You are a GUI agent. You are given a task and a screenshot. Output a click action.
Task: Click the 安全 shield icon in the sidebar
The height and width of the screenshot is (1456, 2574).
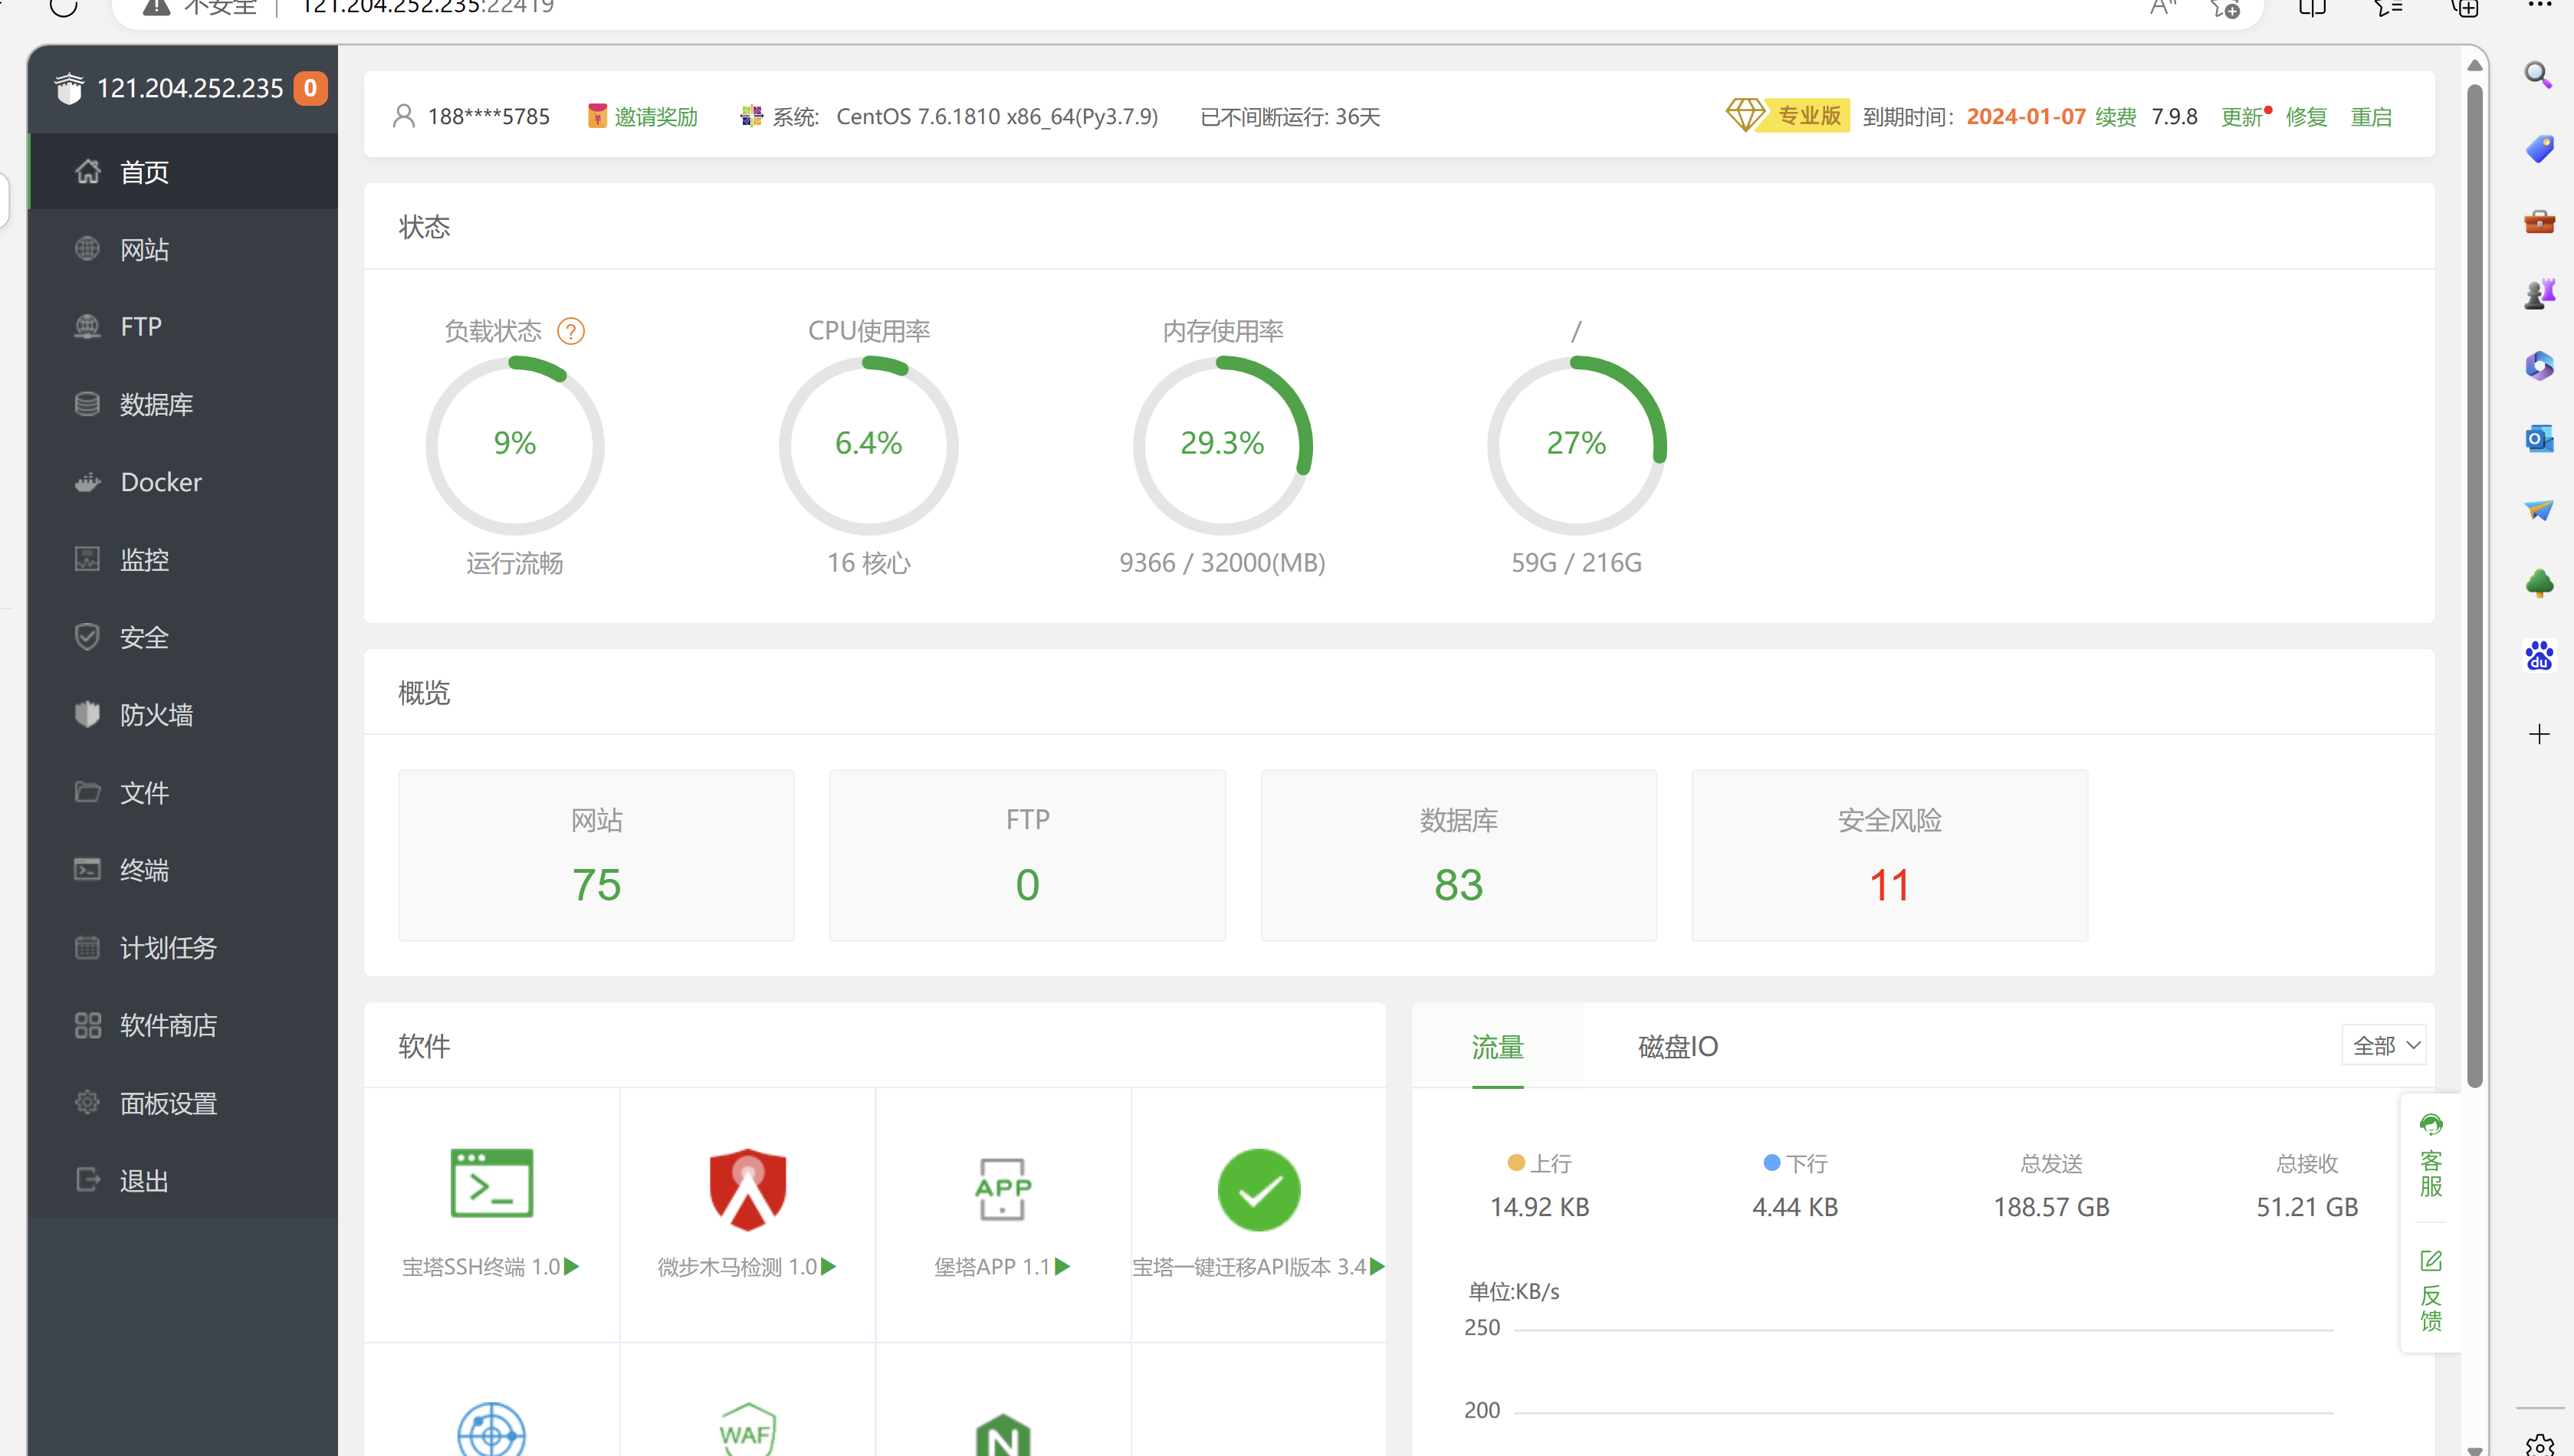click(87, 637)
